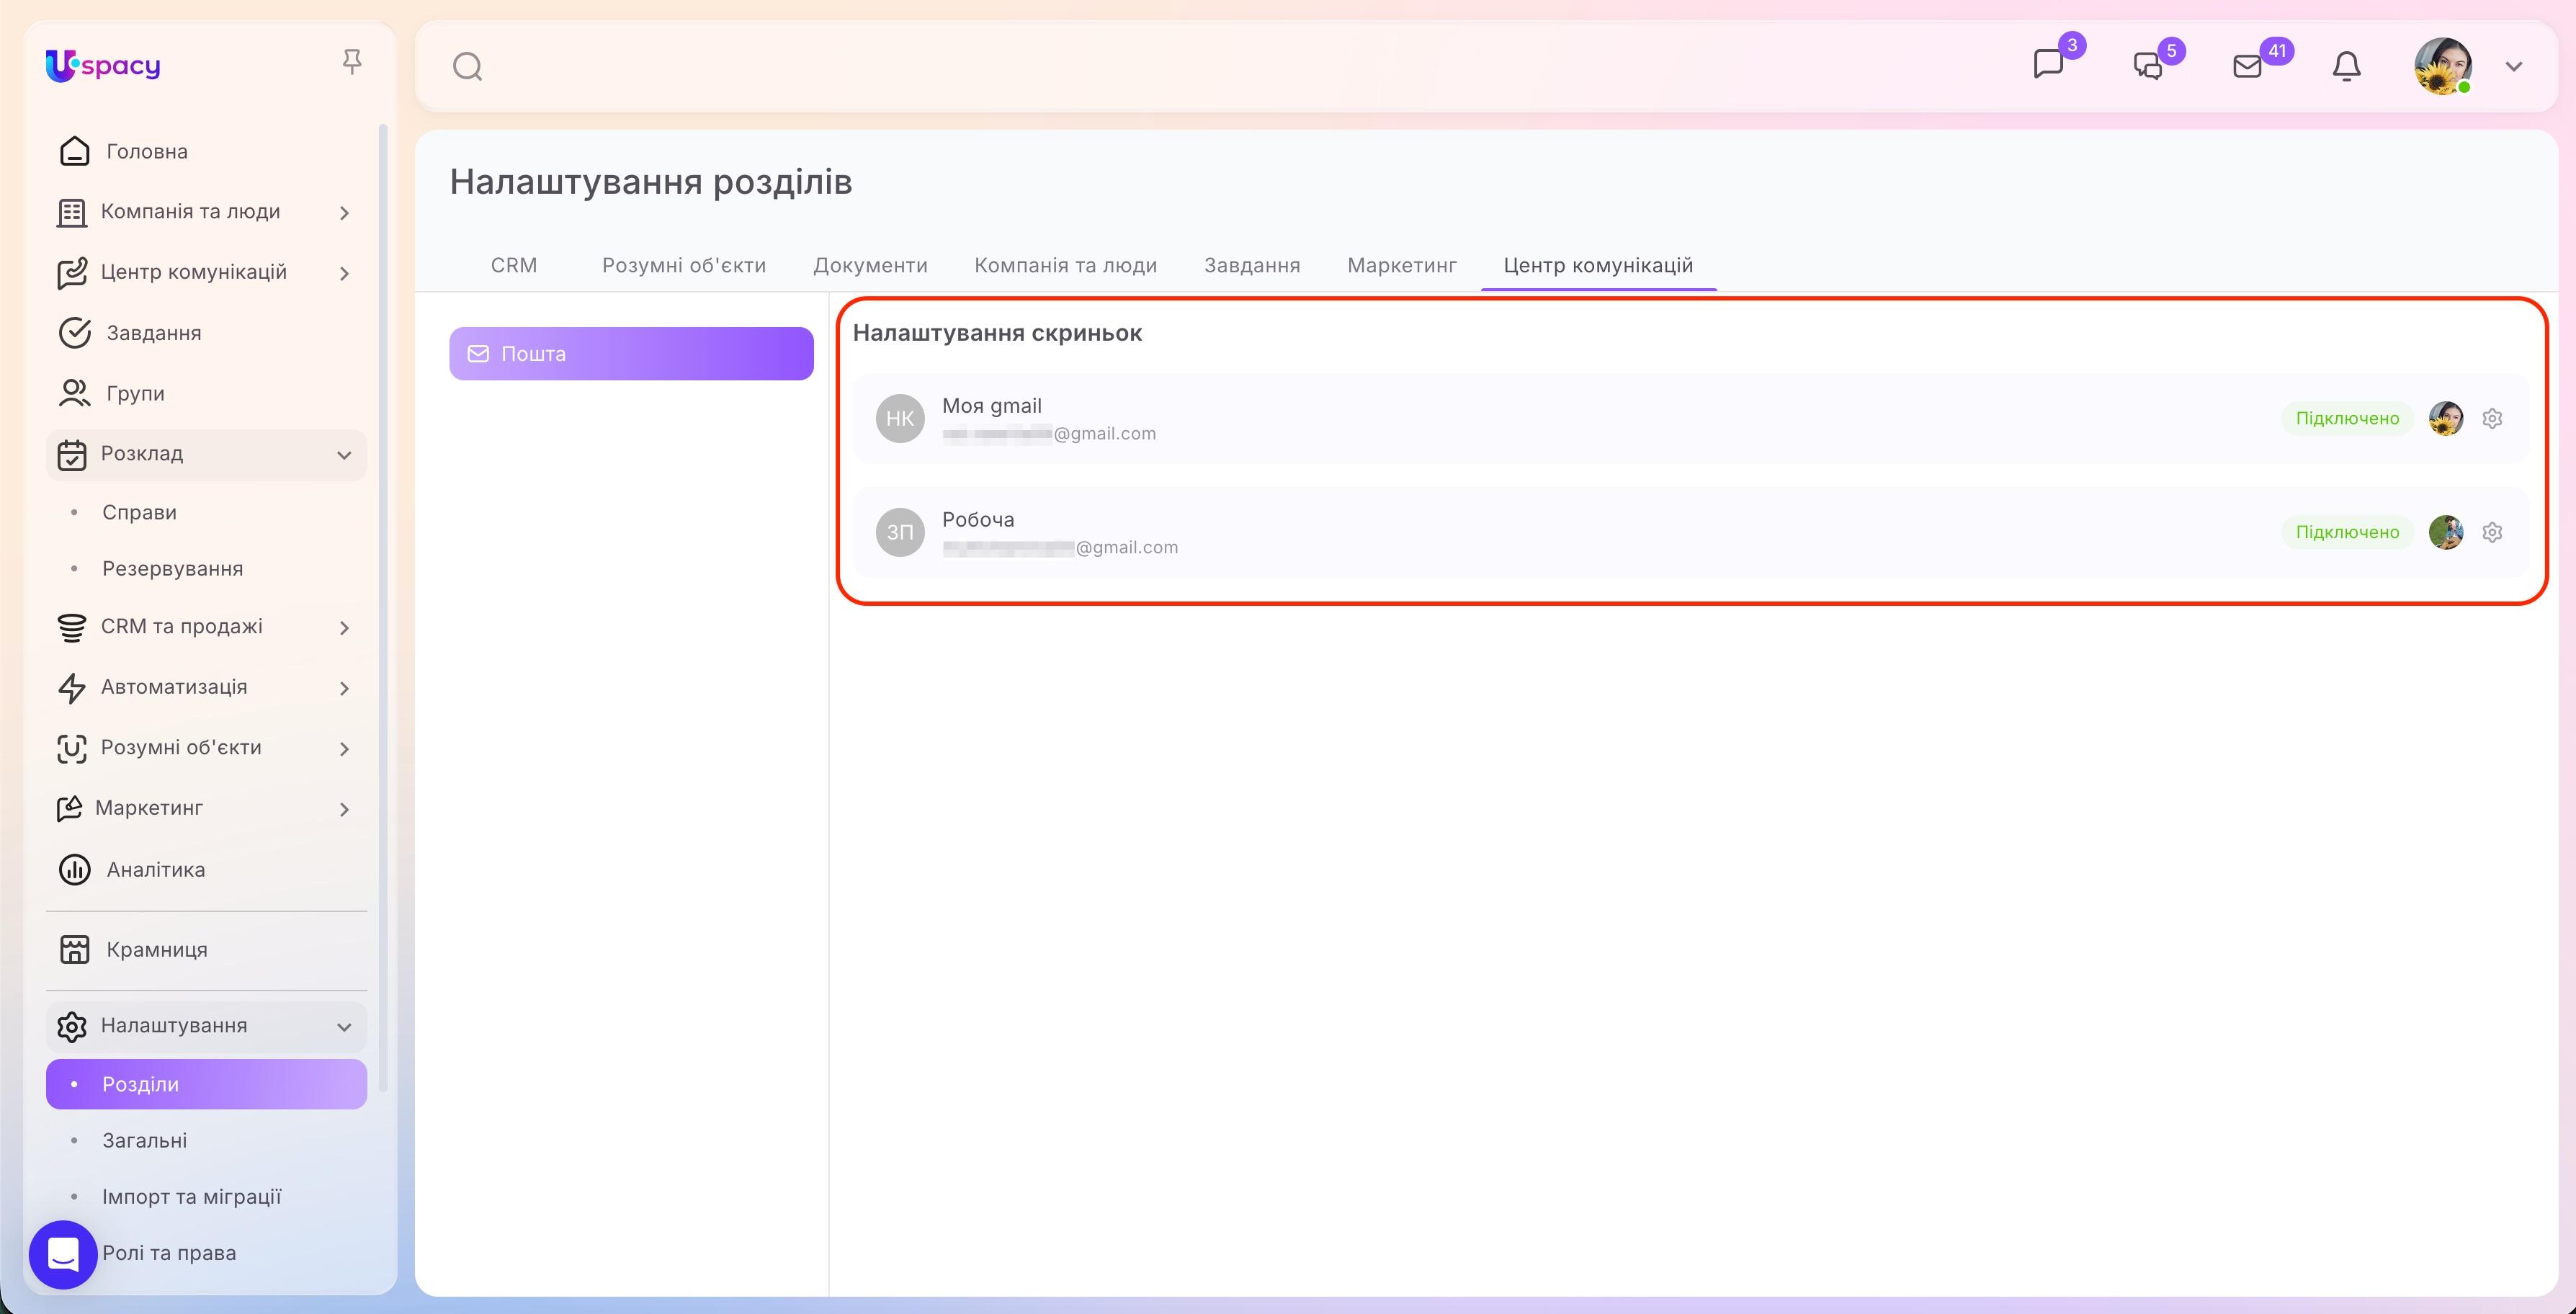This screenshot has height=1314, width=2576.
Task: Click the Автоматизація lightning icon
Action: click(71, 688)
